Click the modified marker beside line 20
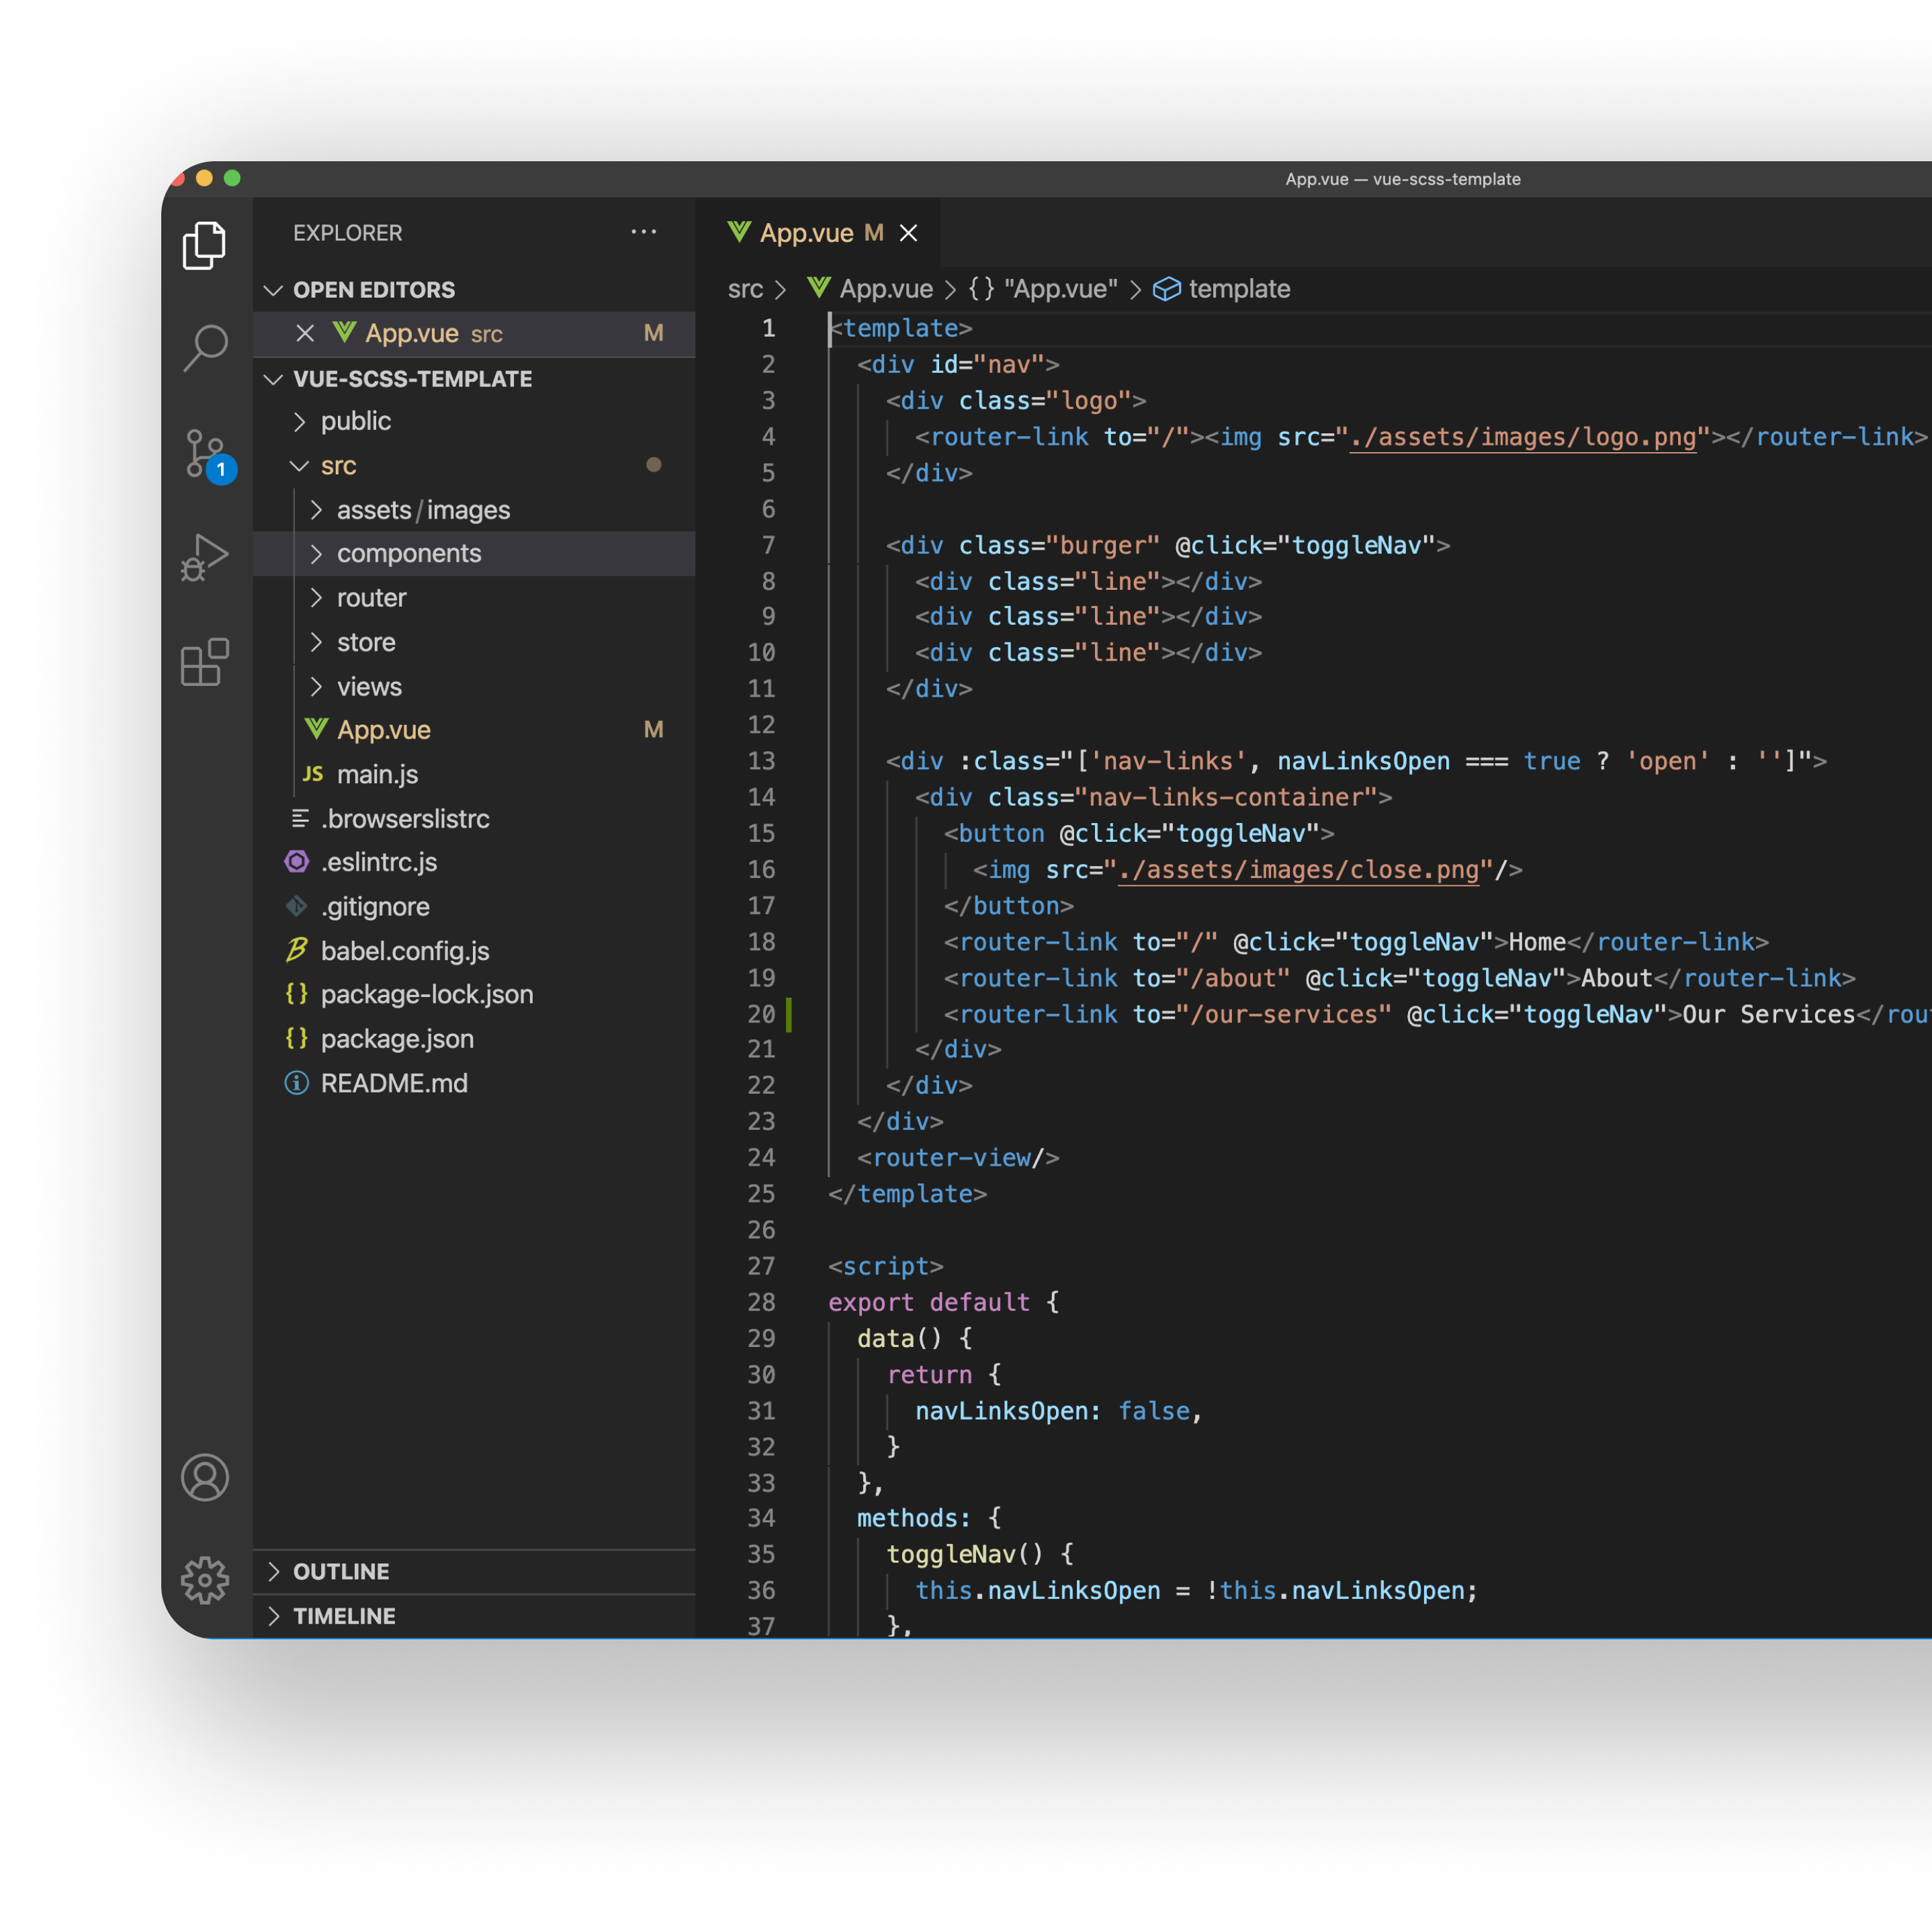This screenshot has width=1932, height=1908. coord(789,1014)
